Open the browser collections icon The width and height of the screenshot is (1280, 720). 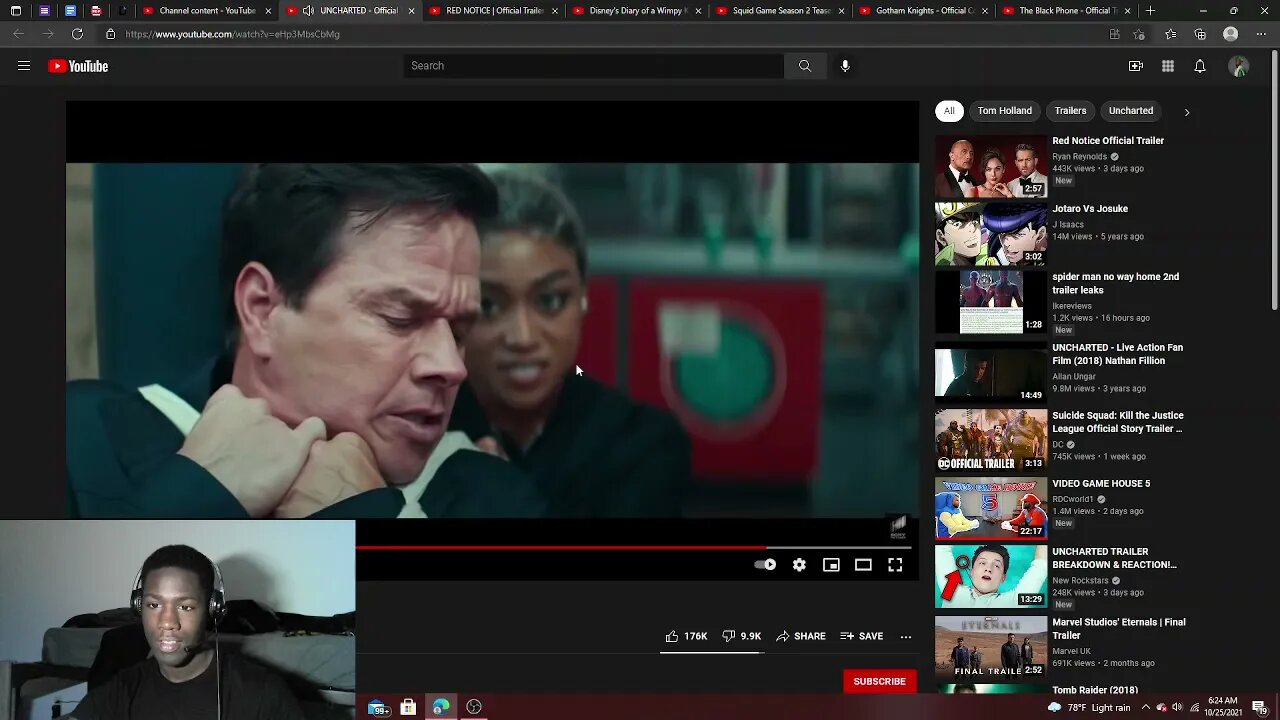(1200, 34)
